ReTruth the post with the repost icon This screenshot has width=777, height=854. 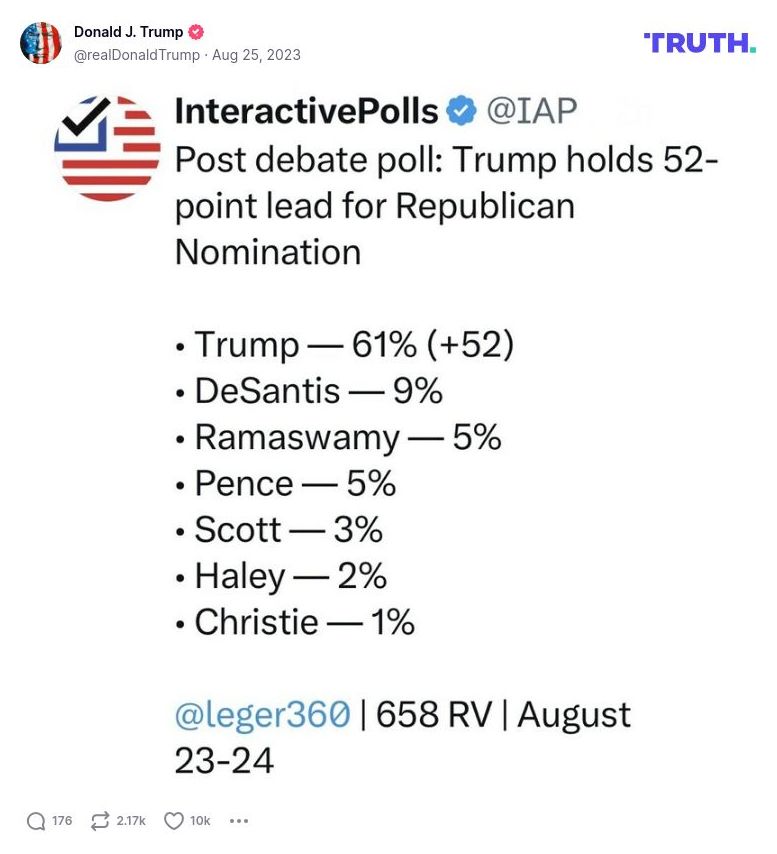(x=99, y=820)
